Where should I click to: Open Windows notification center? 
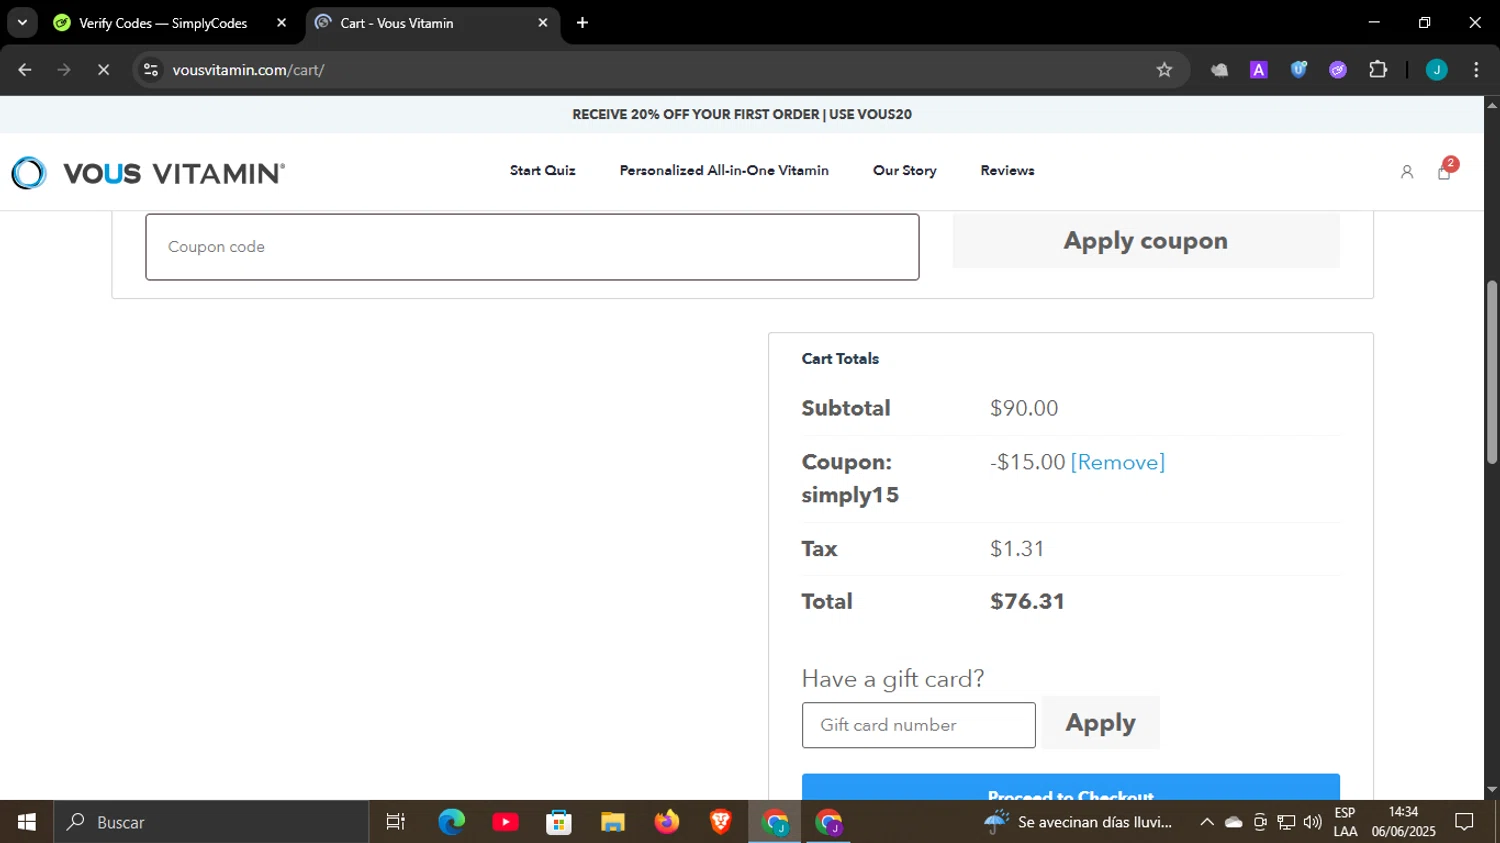1465,822
